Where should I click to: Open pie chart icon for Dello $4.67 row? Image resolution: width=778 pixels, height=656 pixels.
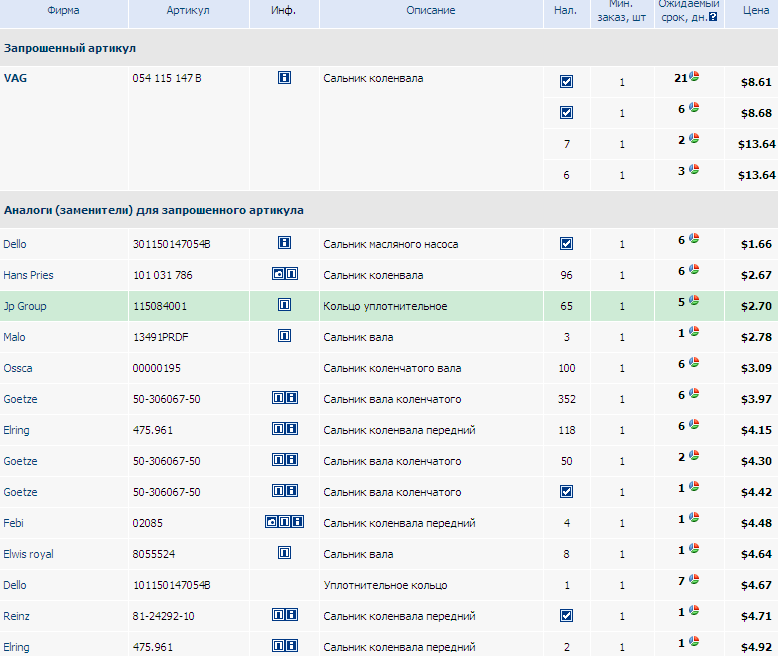pyautogui.click(x=694, y=580)
